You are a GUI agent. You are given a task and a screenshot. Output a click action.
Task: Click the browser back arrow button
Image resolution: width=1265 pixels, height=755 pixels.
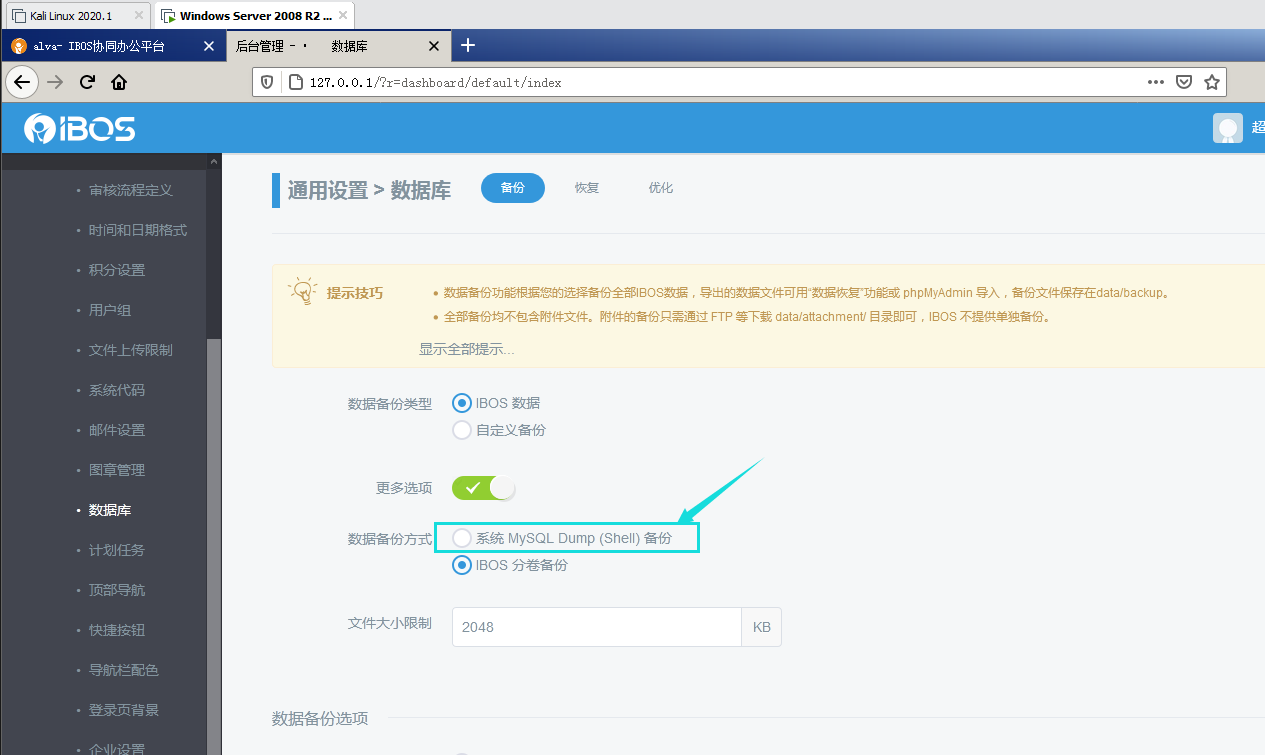pos(23,82)
